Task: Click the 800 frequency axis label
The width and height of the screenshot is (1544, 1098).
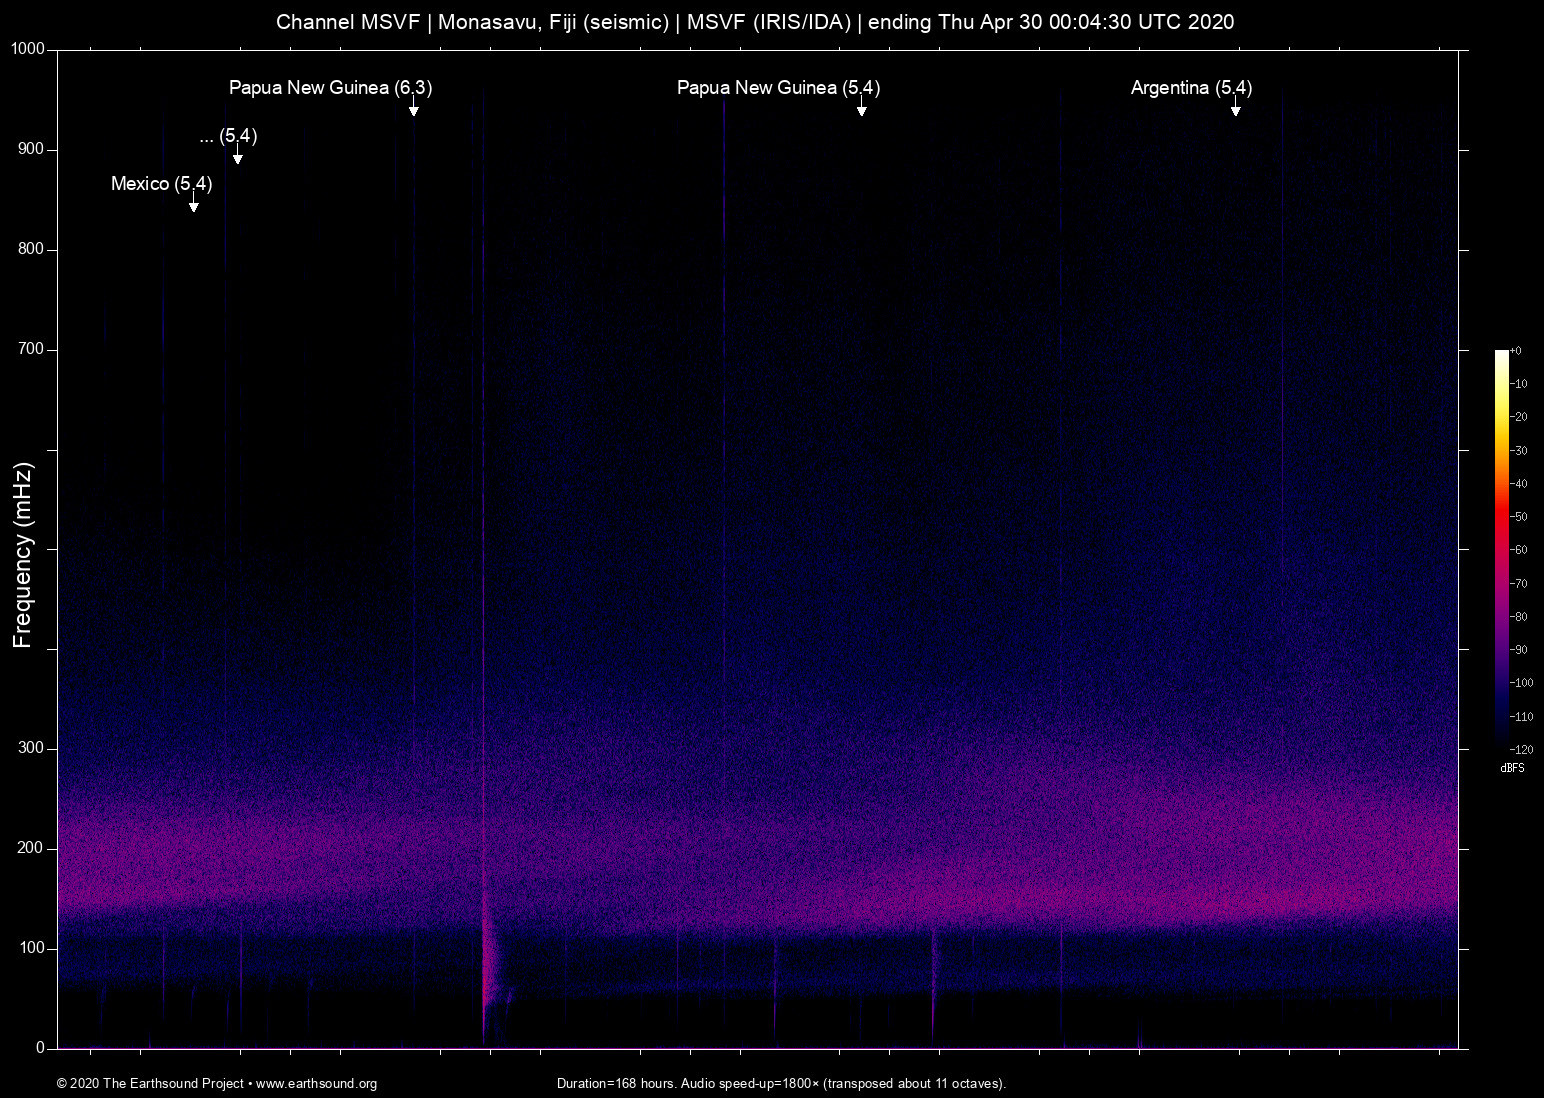Action: click(32, 249)
